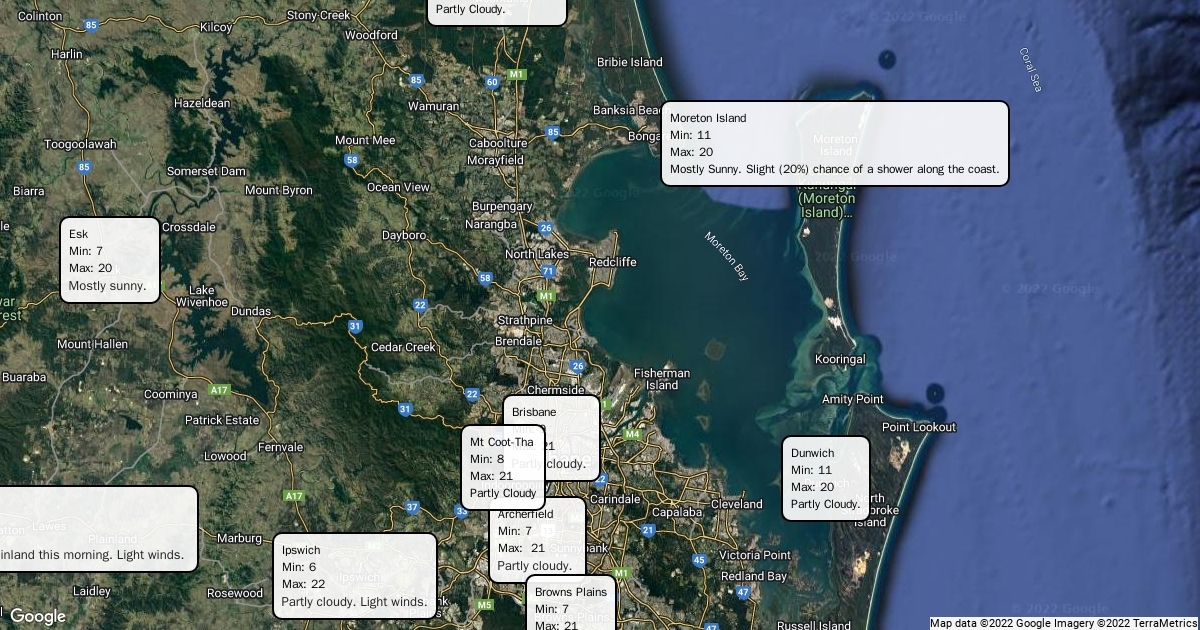
Task: Open the Dunwich weather popup
Action: click(x=825, y=478)
